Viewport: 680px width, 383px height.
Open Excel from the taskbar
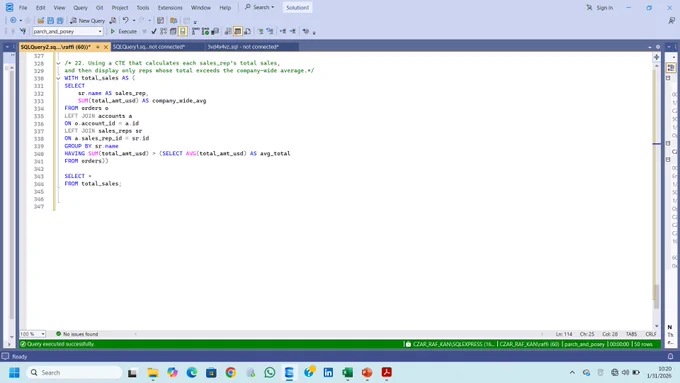click(x=347, y=373)
